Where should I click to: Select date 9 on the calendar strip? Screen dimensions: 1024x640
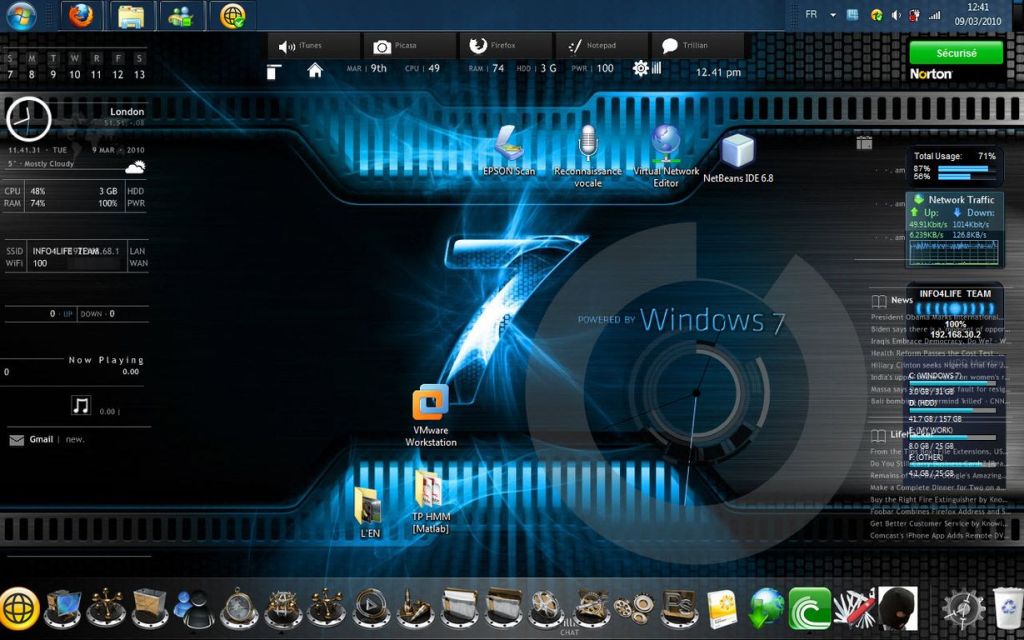pyautogui.click(x=55, y=73)
